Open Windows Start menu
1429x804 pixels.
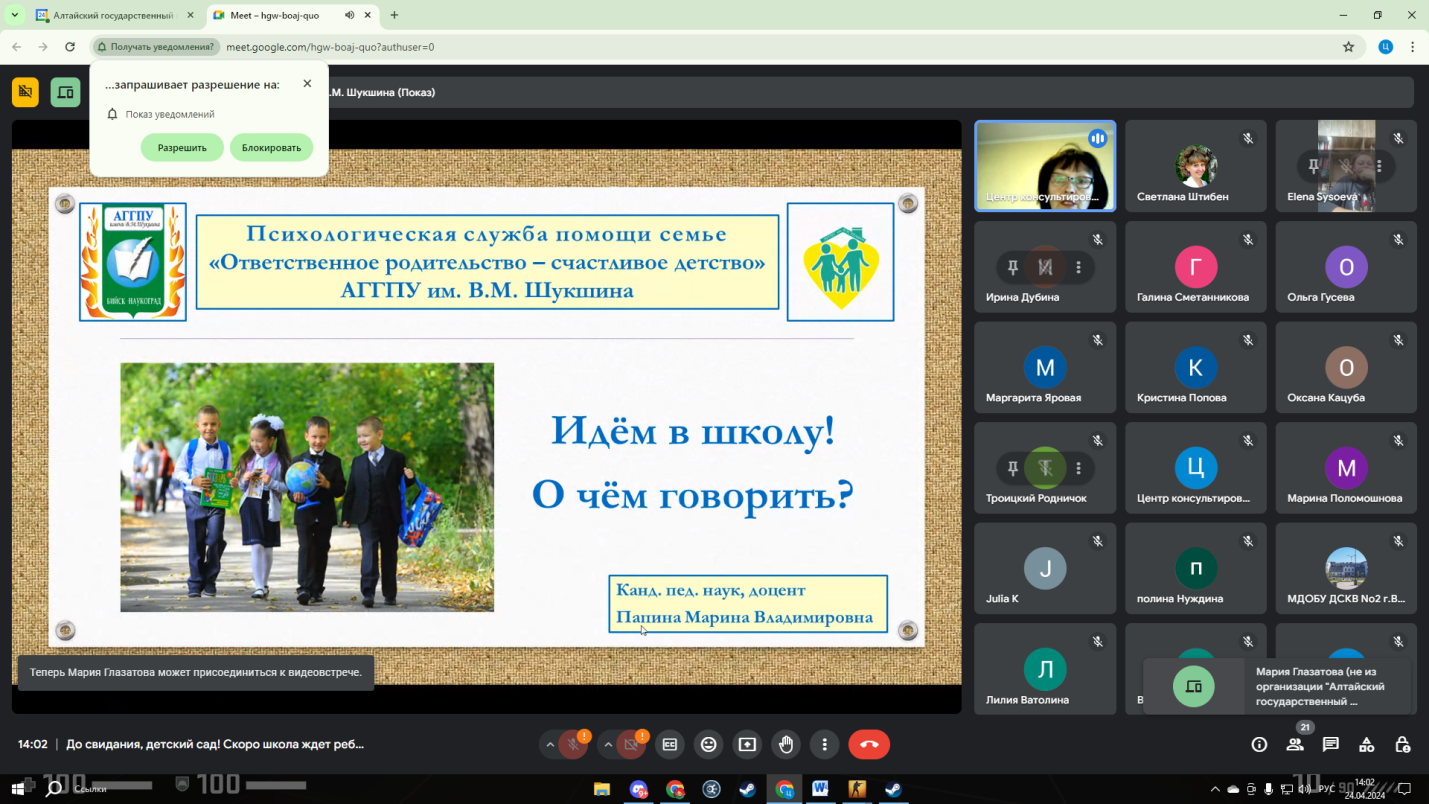click(x=18, y=789)
